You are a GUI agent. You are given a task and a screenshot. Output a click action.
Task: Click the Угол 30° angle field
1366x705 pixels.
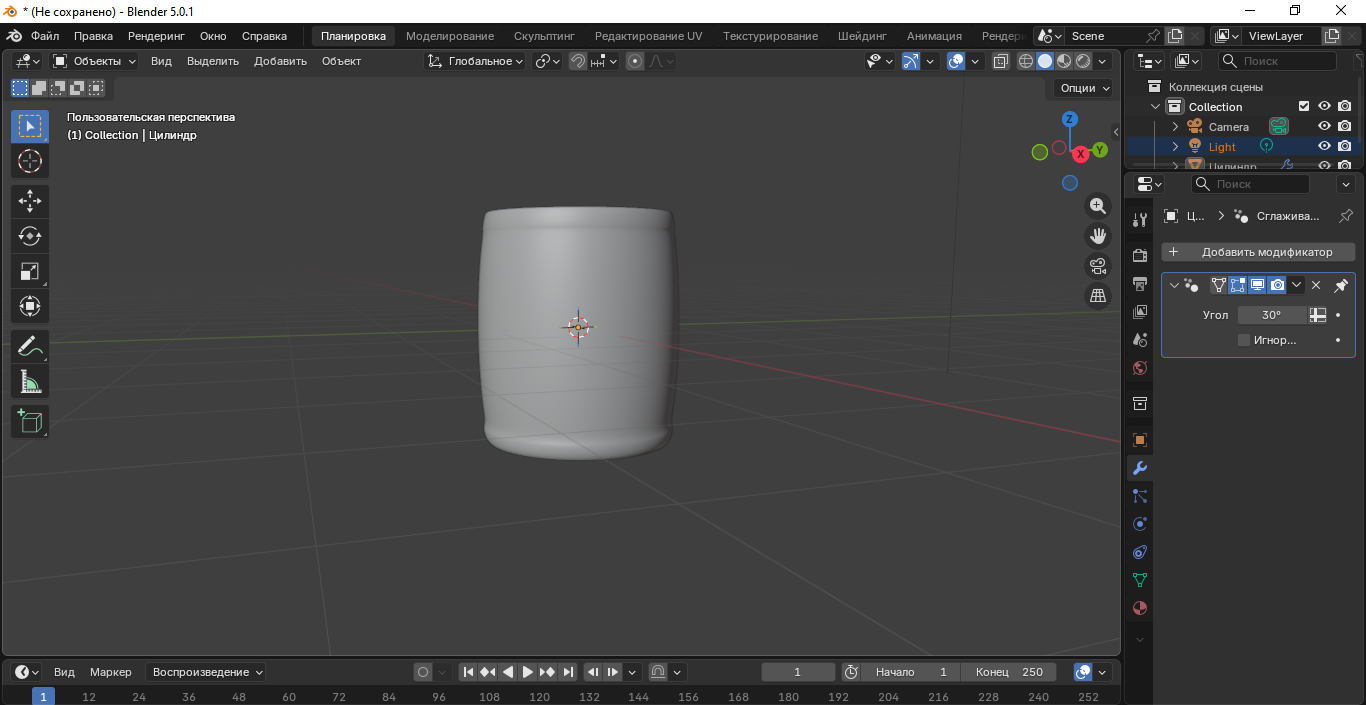(x=1271, y=315)
